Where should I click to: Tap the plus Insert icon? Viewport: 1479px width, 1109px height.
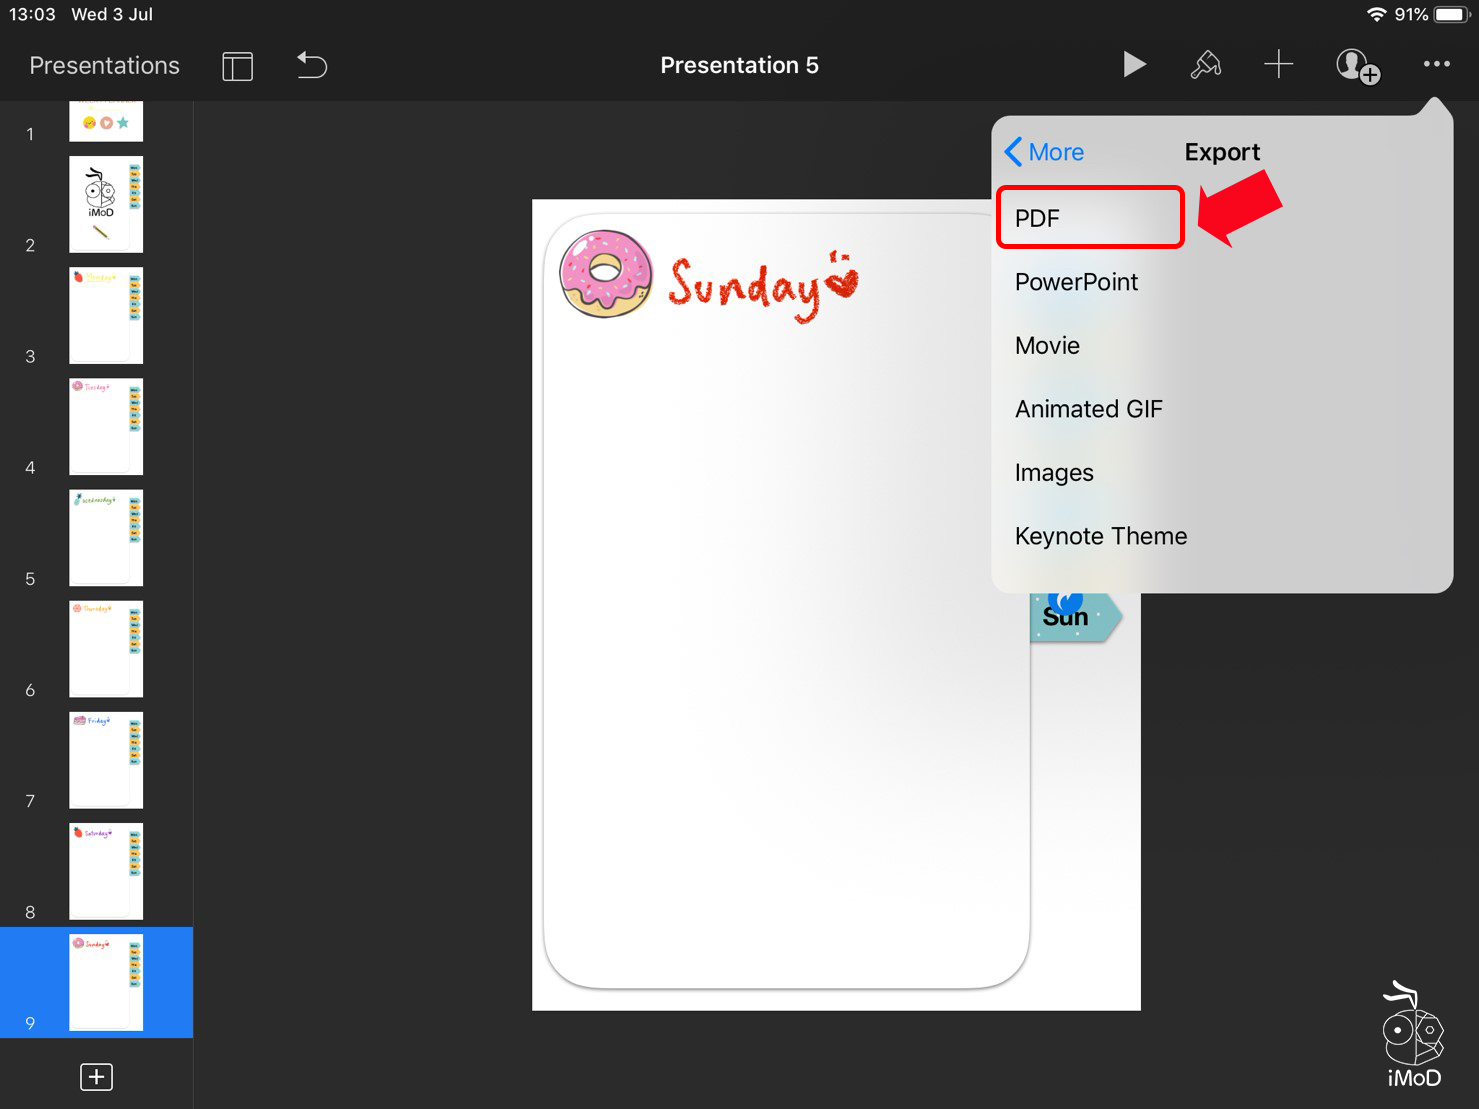click(x=1278, y=65)
